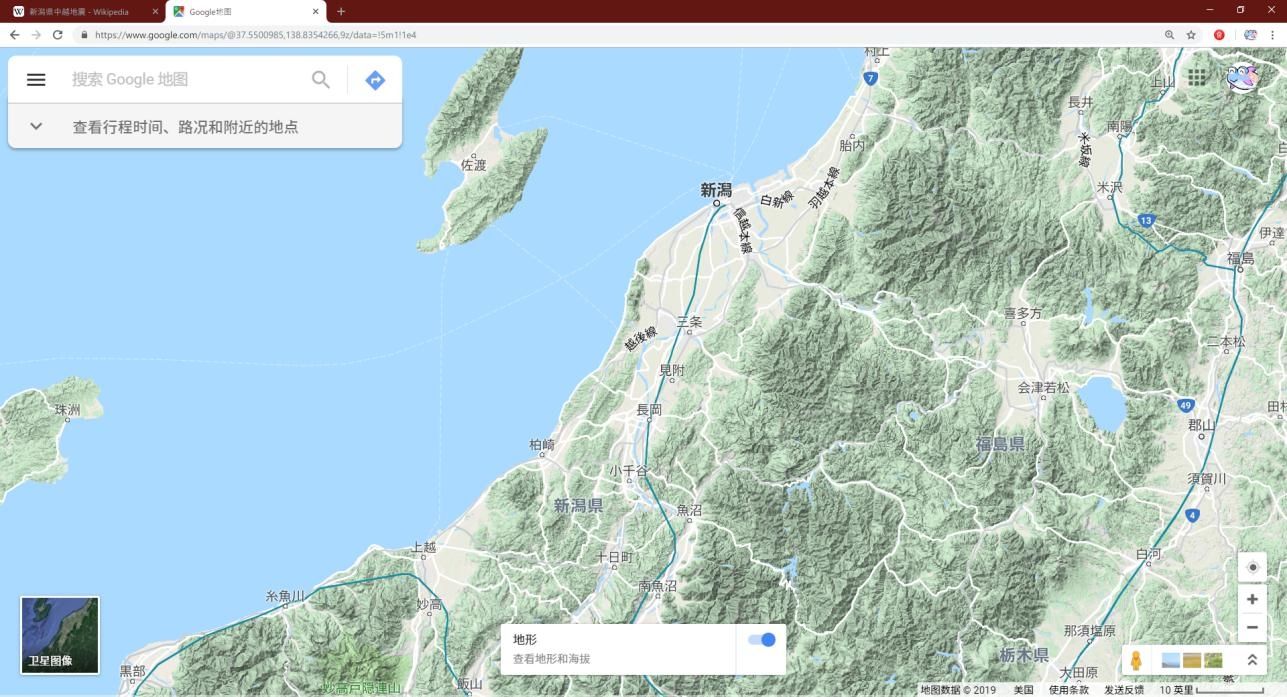Zoom out the map with minus button
Viewport: 1287px width, 697px height.
coord(1252,627)
